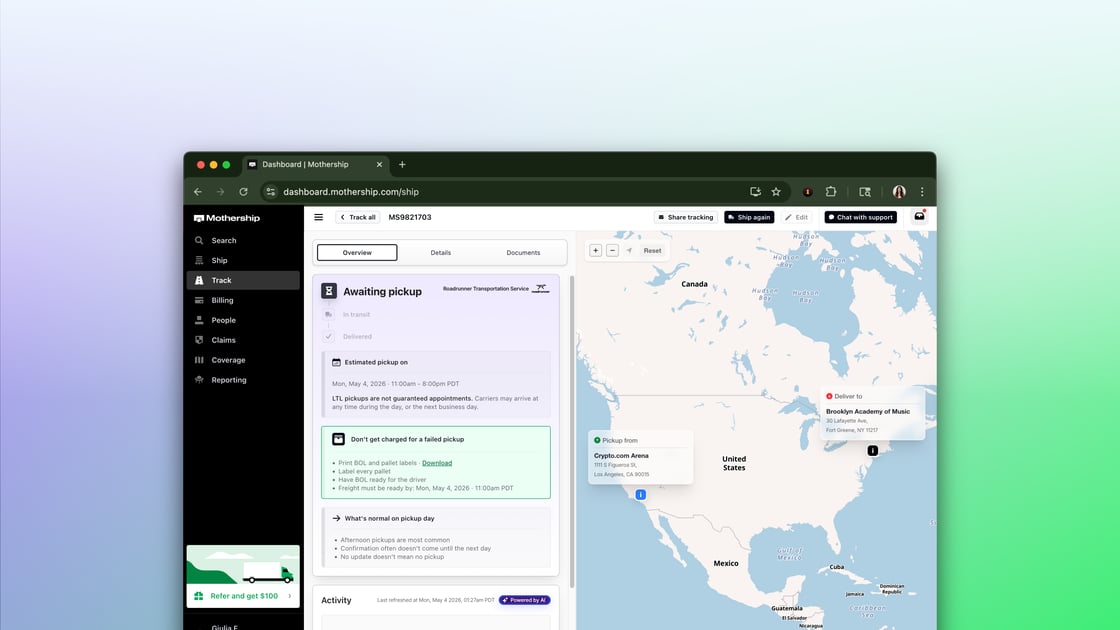1120x630 pixels.
Task: Reset the map view
Action: tap(652, 251)
